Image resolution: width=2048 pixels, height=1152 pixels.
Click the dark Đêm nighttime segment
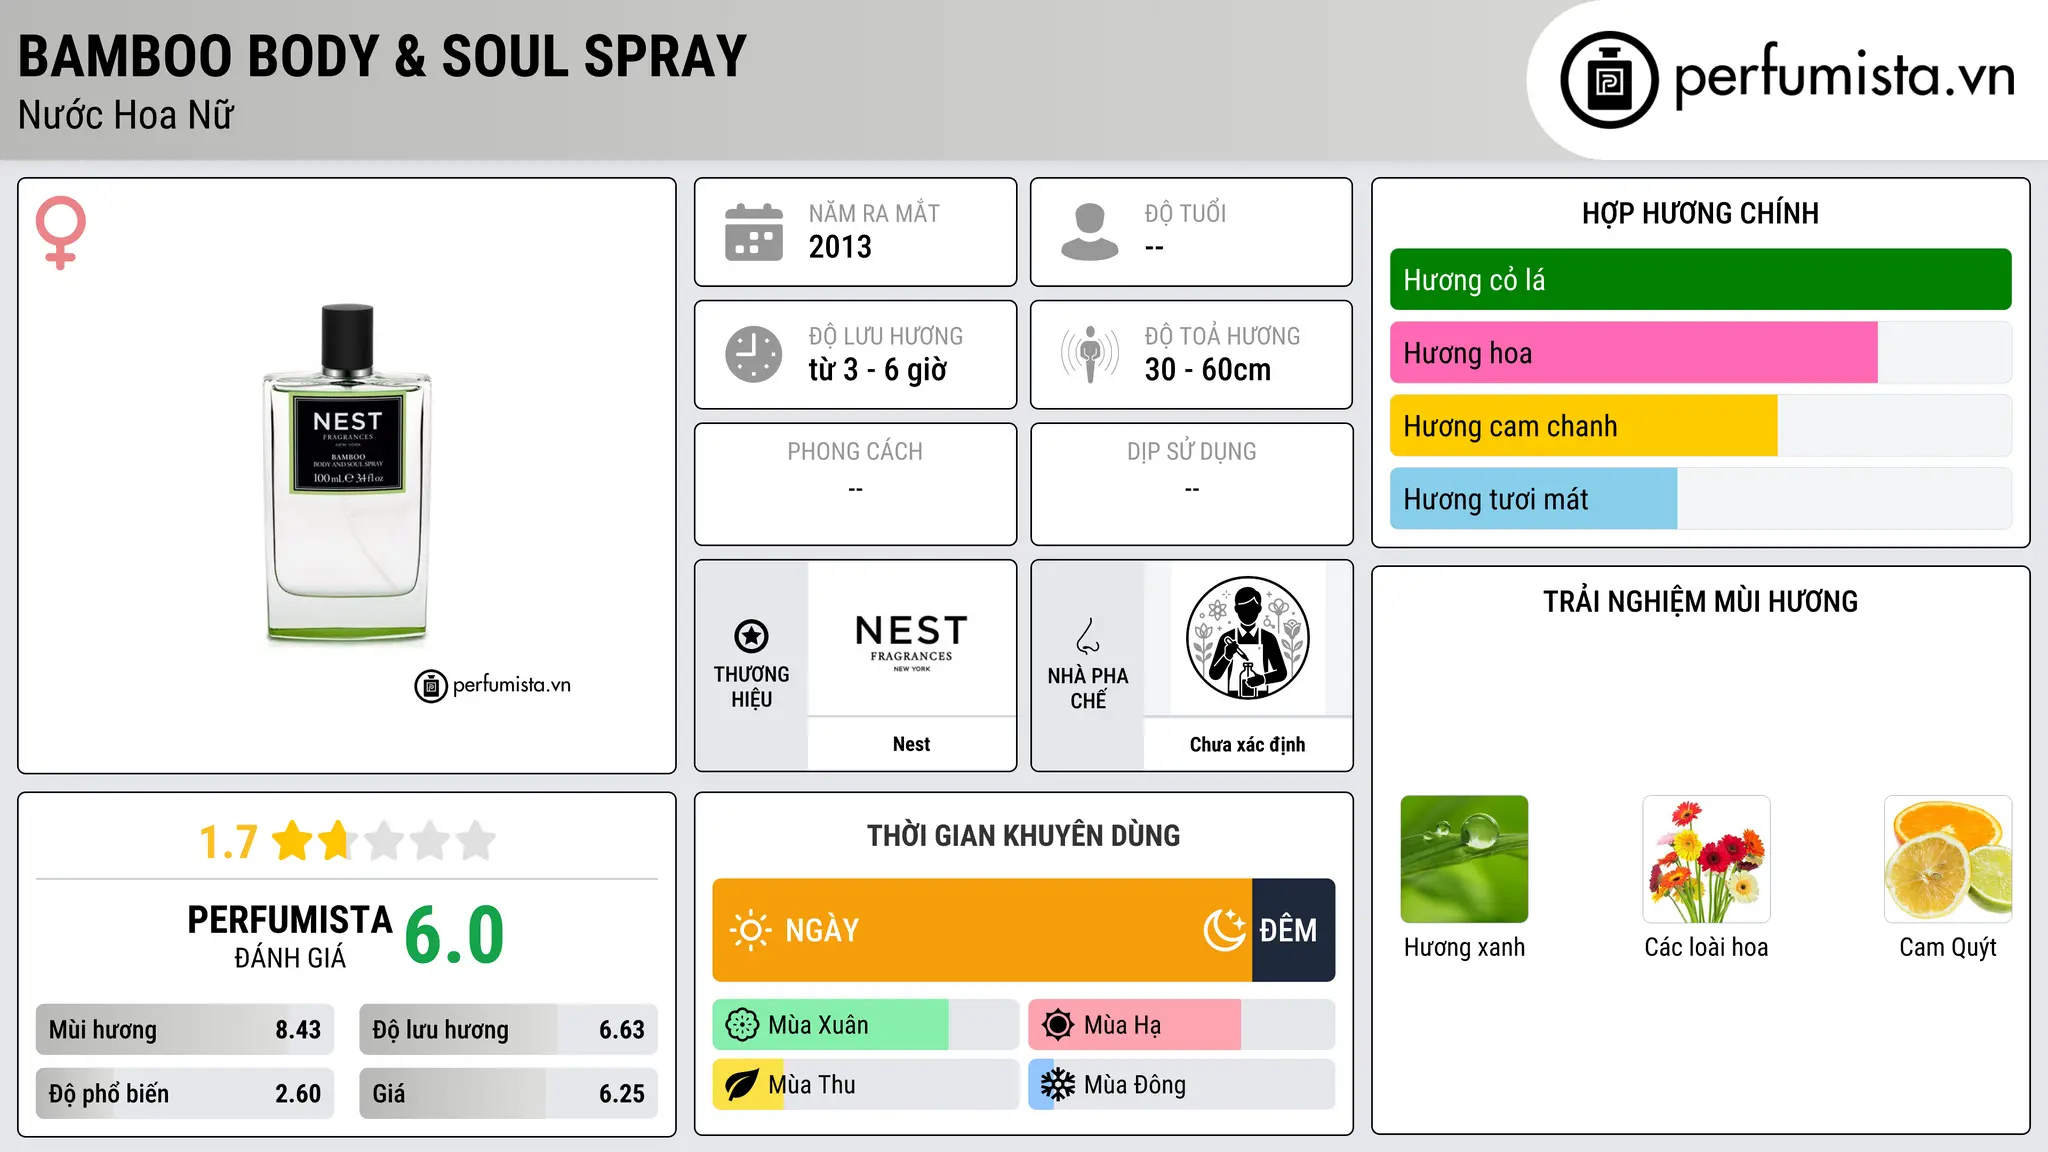1293,930
